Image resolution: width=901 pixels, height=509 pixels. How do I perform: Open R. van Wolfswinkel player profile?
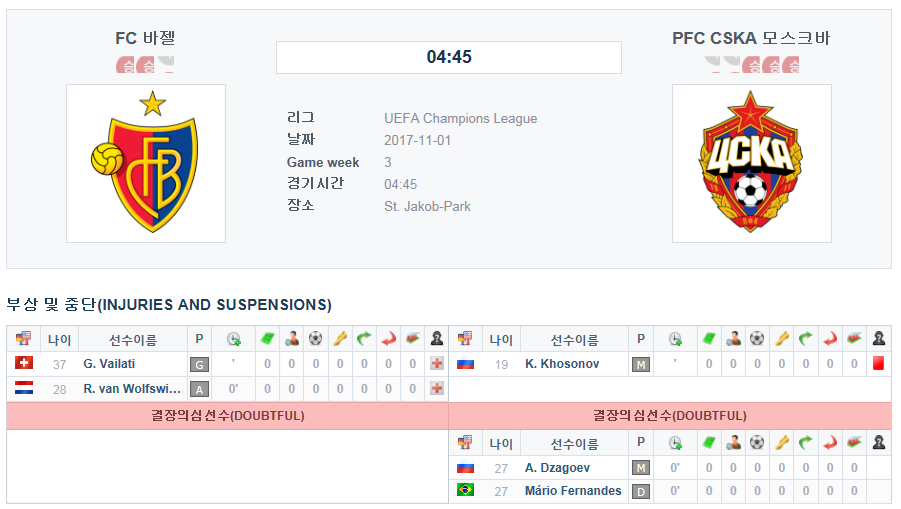[x=132, y=389]
